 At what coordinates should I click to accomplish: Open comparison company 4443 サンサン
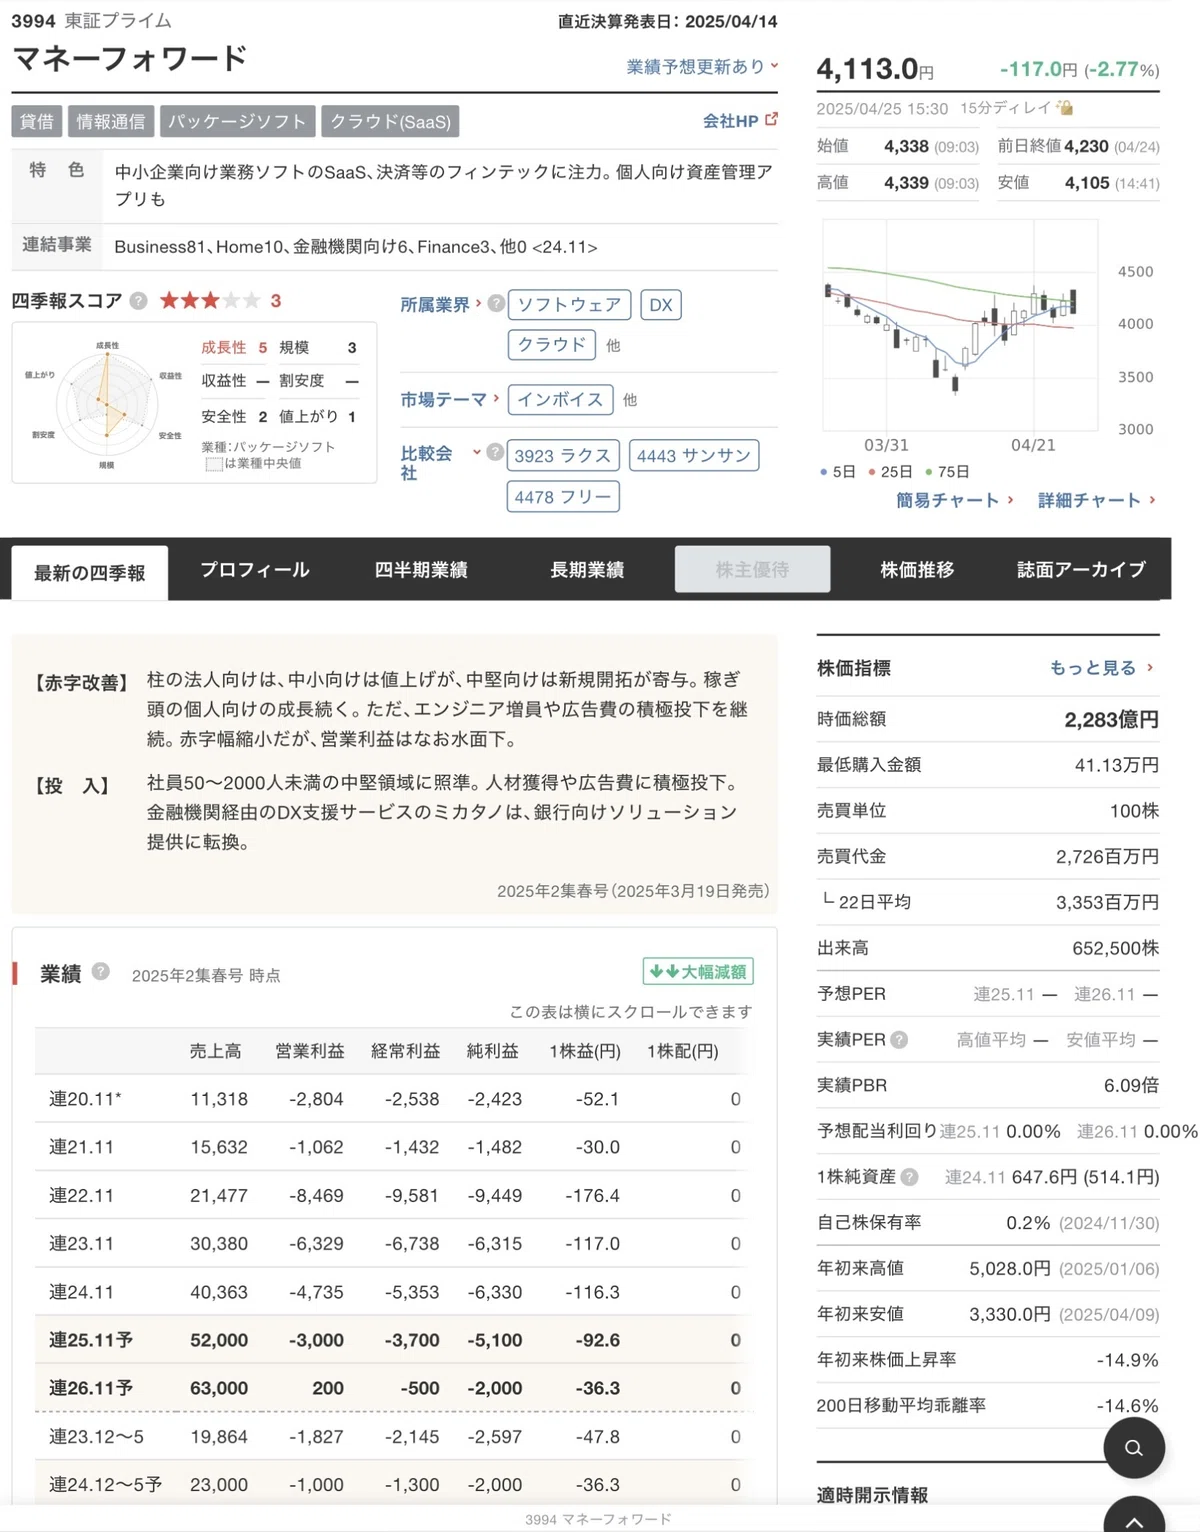click(x=694, y=455)
